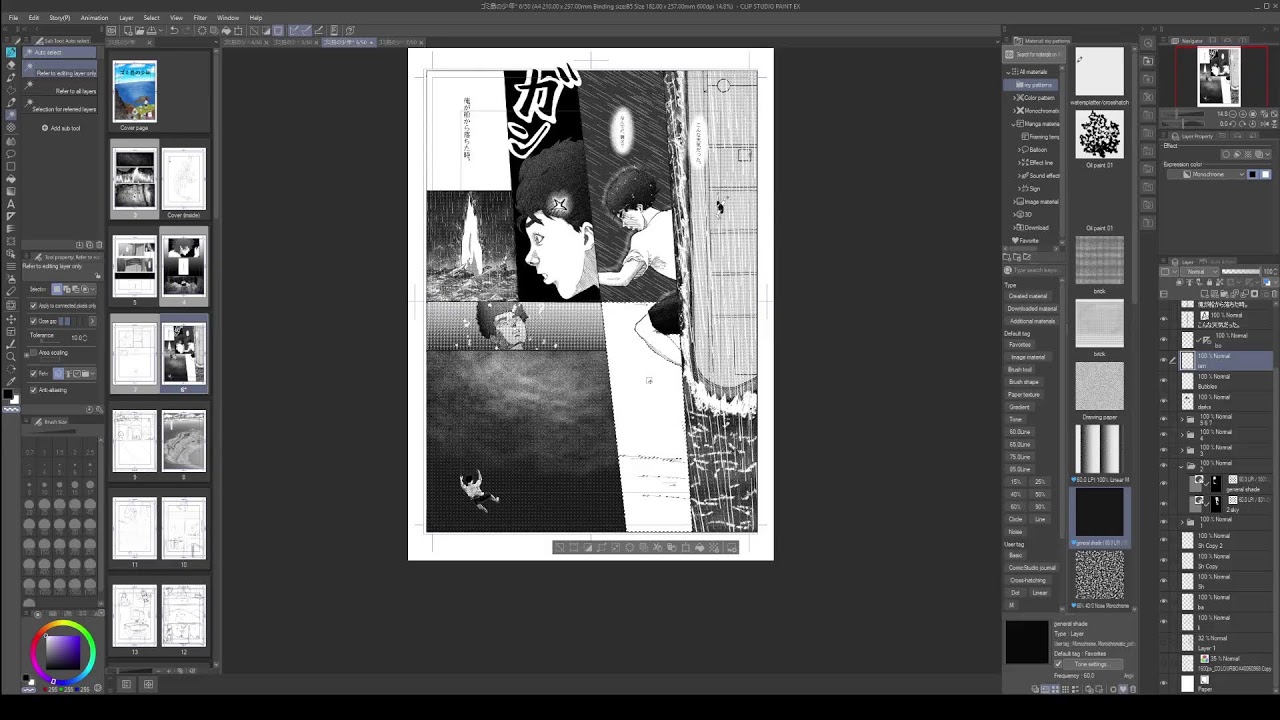Expand the Close gap options arrow
Screen dimensions: 1280x720
[x=92, y=321]
